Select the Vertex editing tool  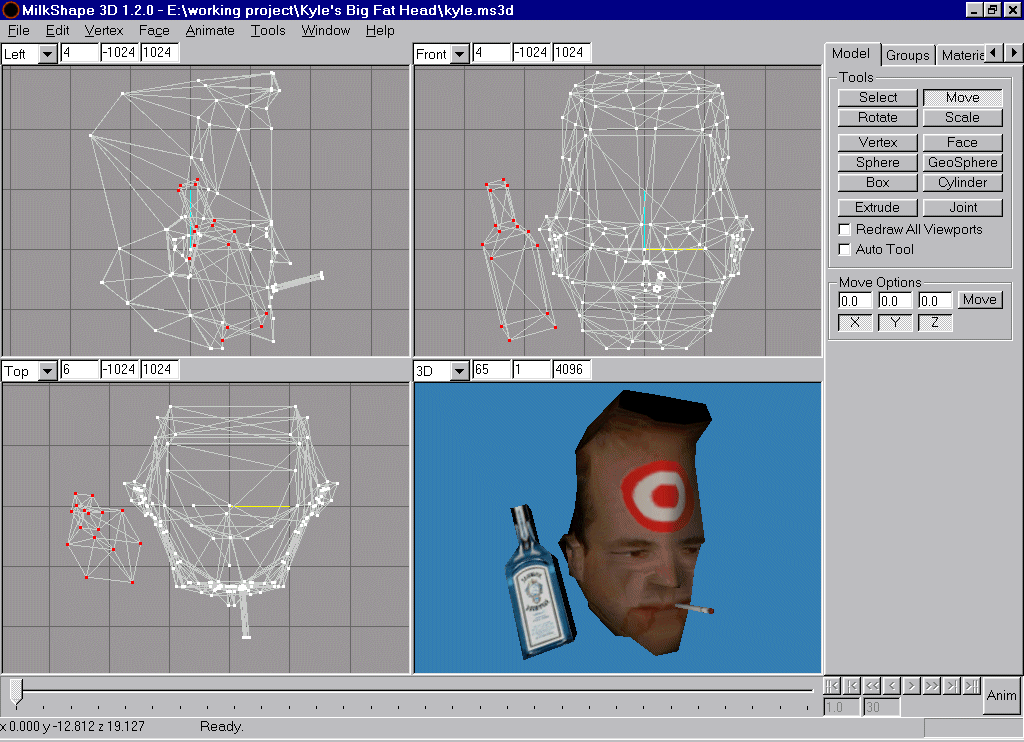pyautogui.click(x=876, y=142)
